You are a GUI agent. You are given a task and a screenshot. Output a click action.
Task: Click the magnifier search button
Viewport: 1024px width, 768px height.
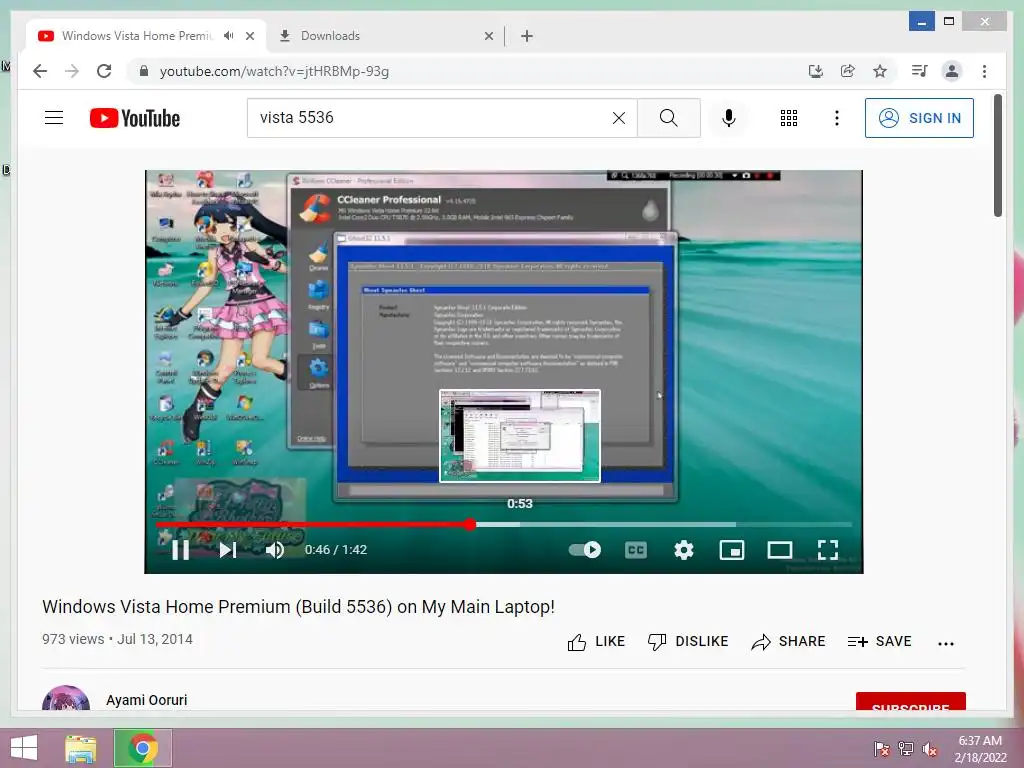coord(669,118)
